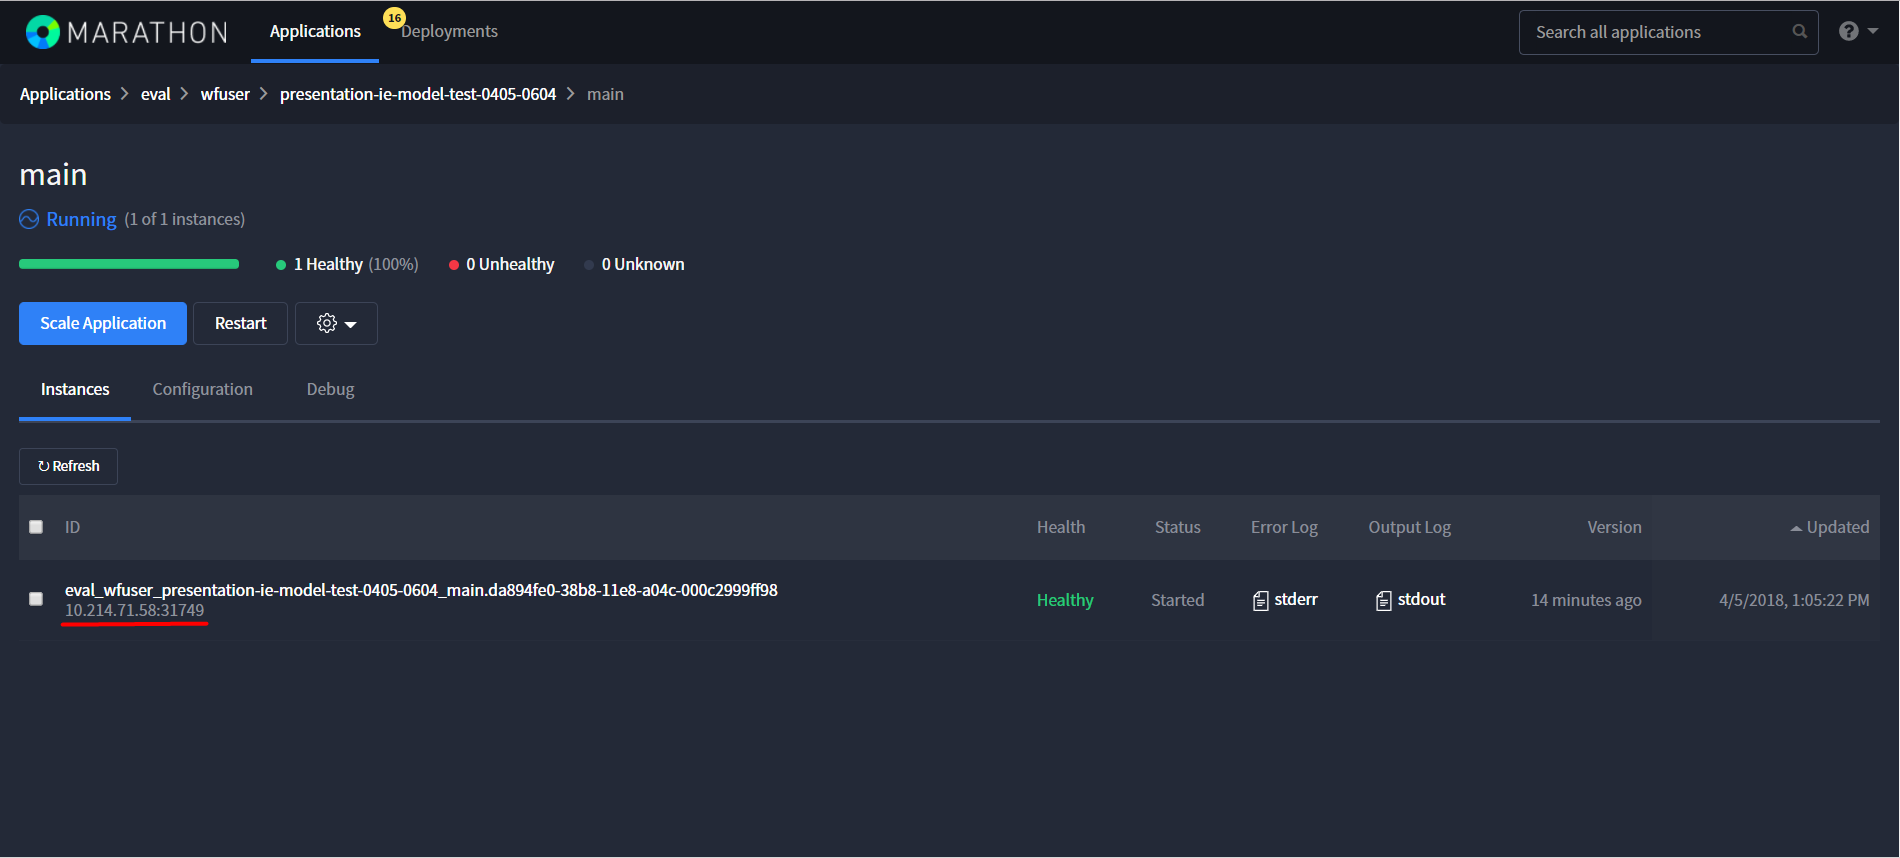The width and height of the screenshot is (1900, 858).
Task: Refresh the instances list
Action: tap(68, 466)
